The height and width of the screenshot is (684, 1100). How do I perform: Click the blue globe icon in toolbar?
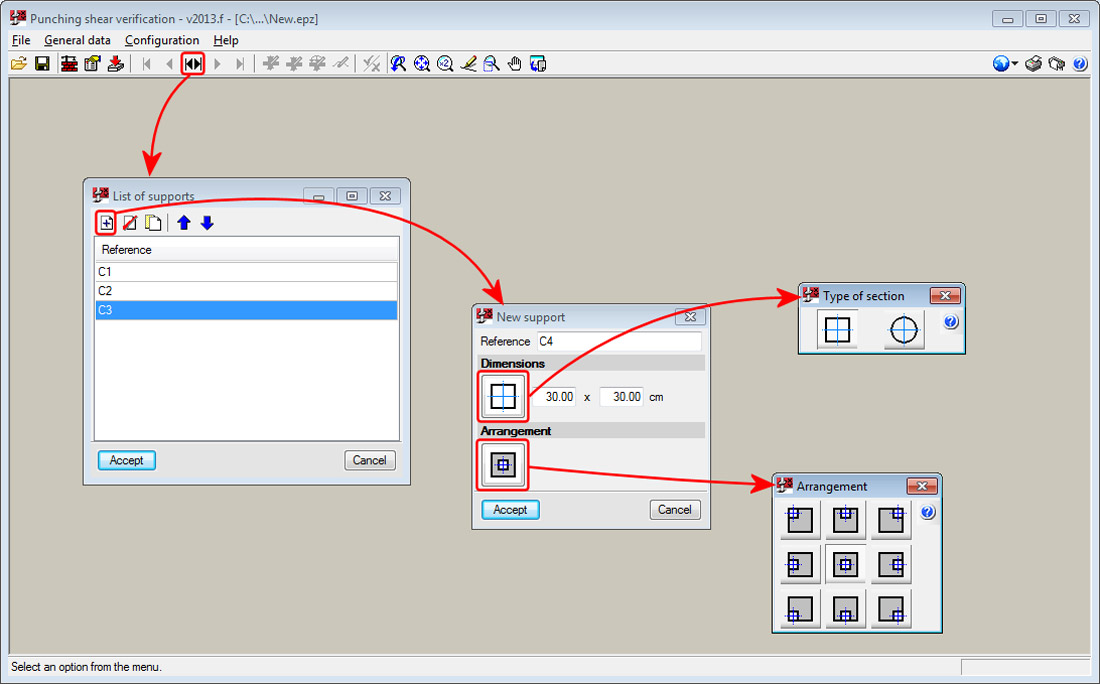tap(1001, 64)
